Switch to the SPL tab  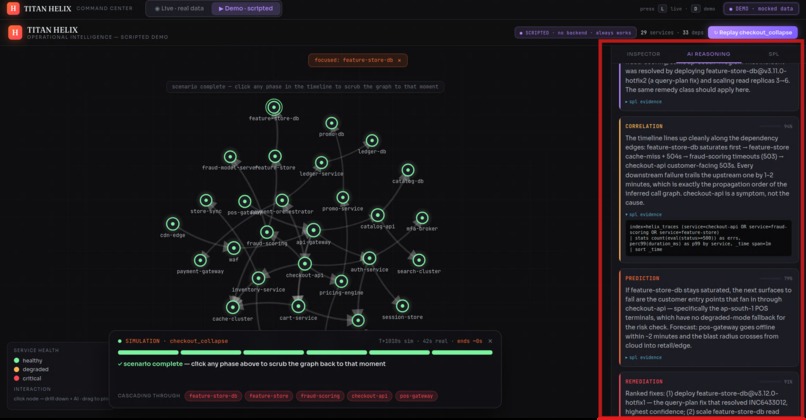774,54
